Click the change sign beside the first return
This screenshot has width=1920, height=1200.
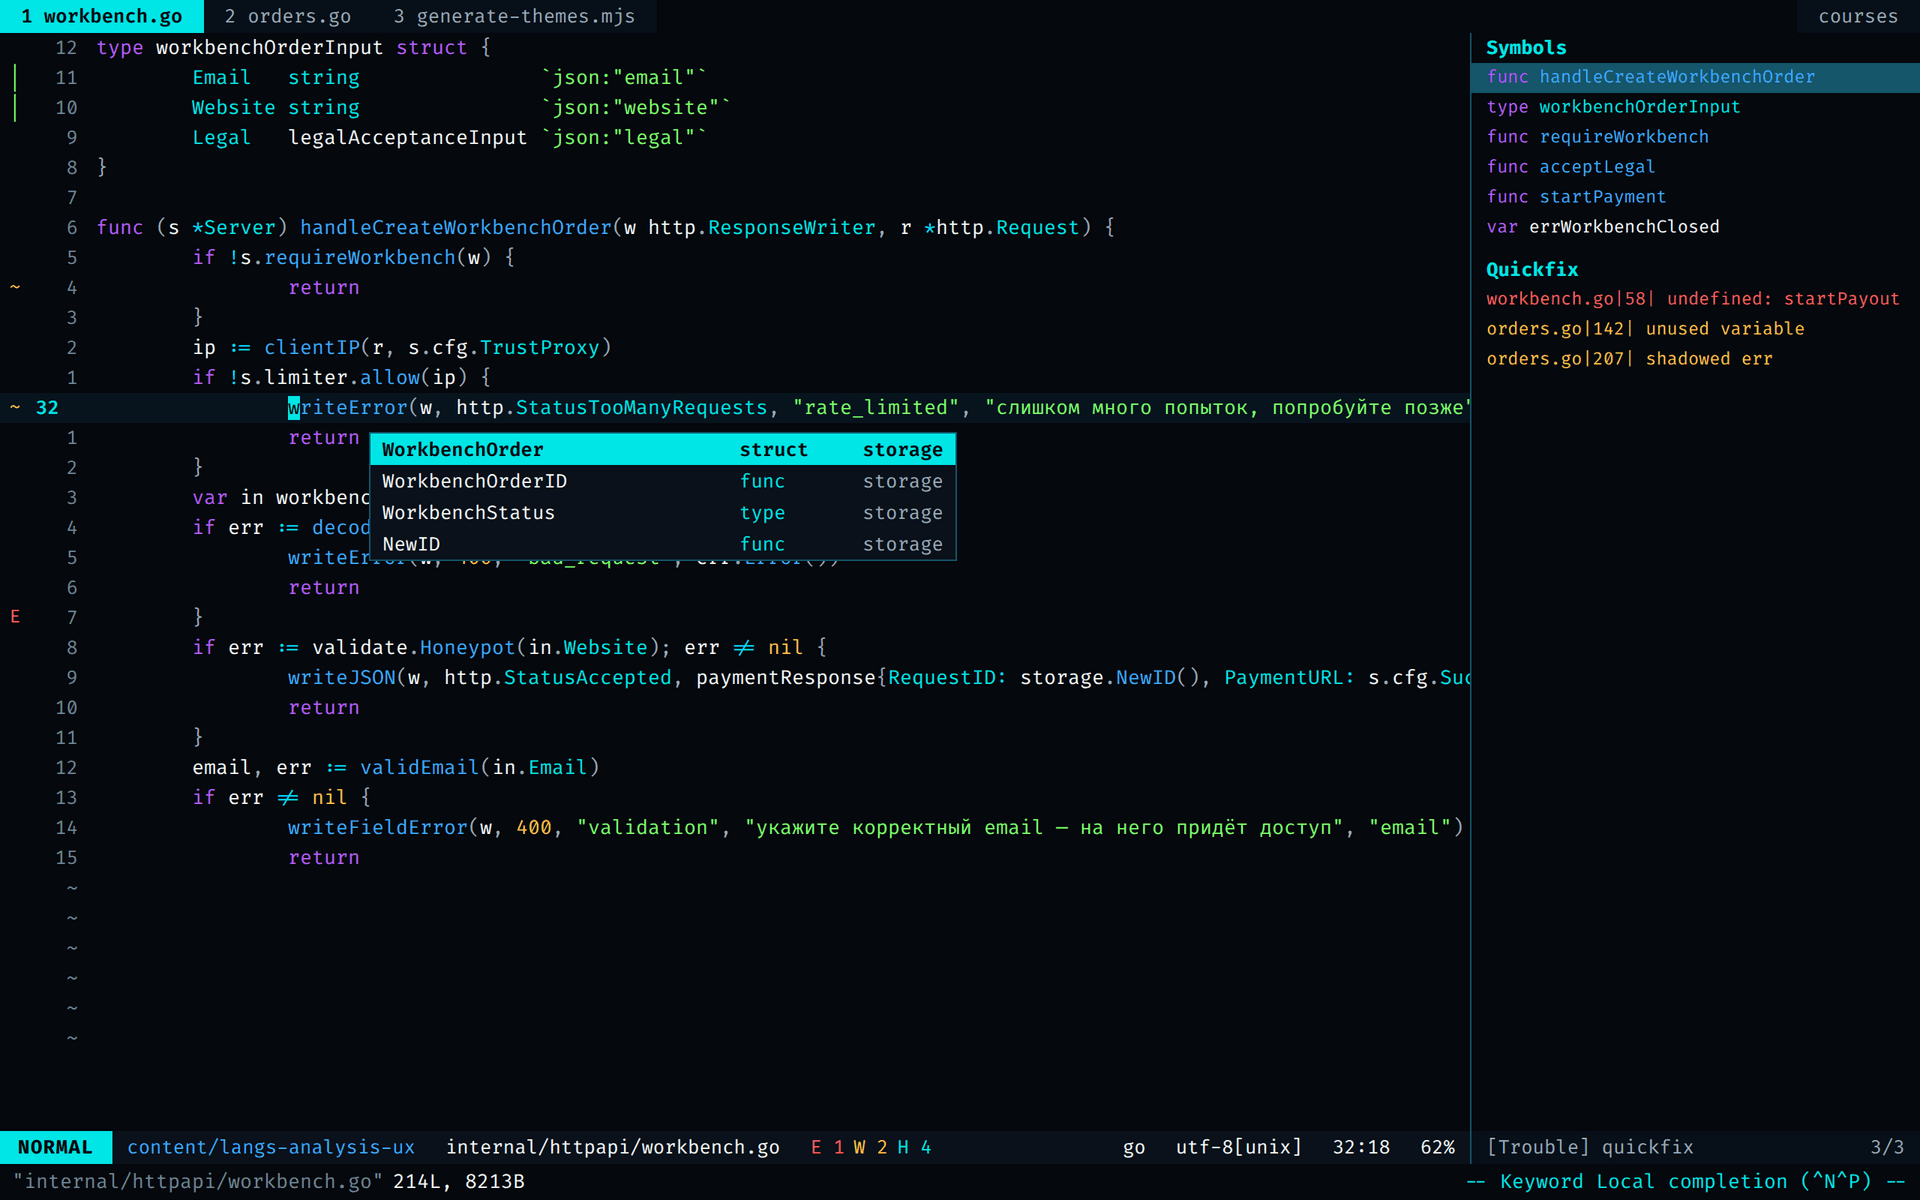point(15,287)
